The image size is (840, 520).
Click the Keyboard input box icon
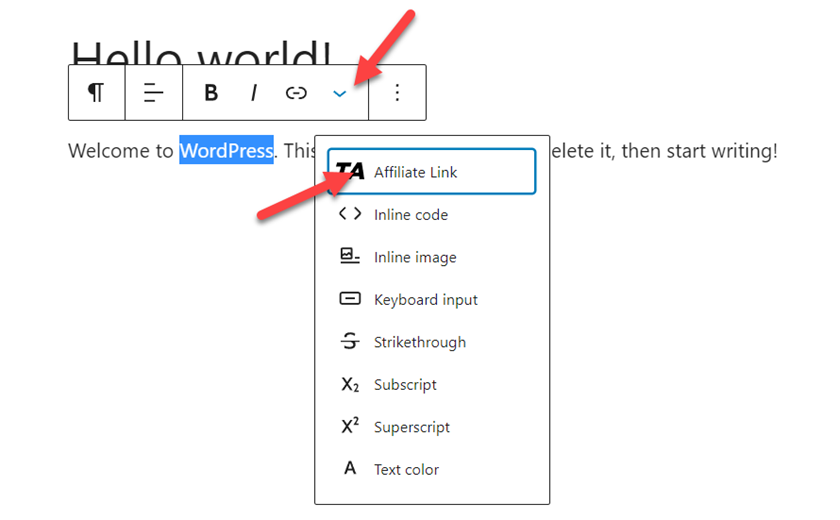pyautogui.click(x=350, y=298)
